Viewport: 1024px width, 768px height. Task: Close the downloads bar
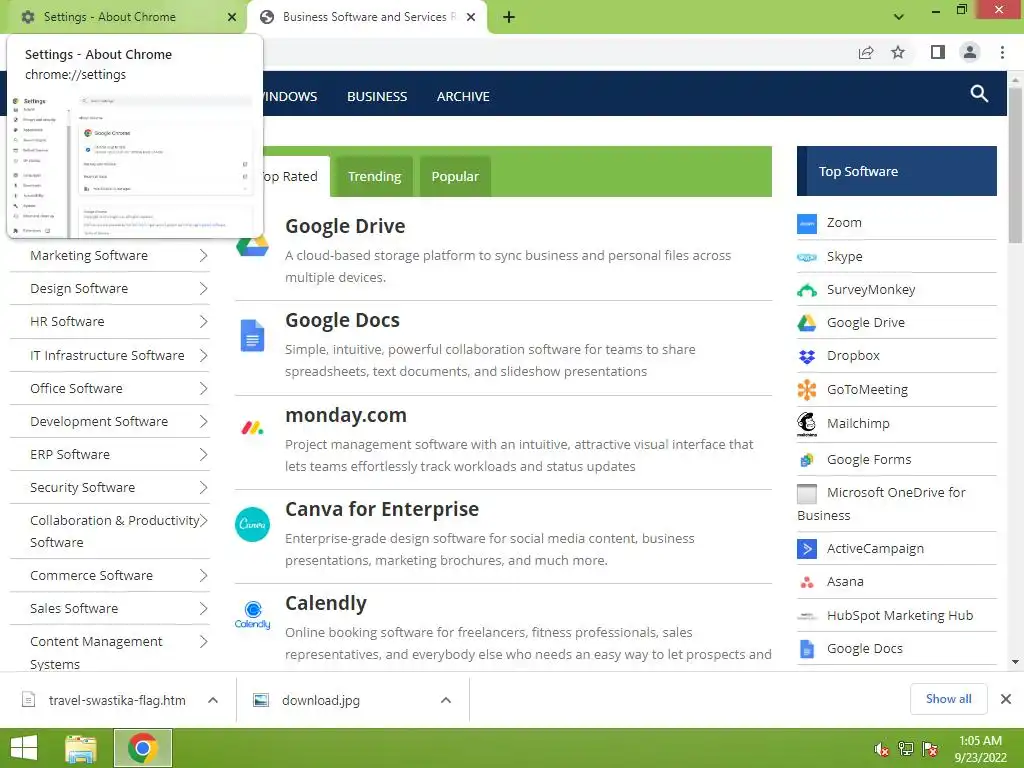coord(1006,699)
